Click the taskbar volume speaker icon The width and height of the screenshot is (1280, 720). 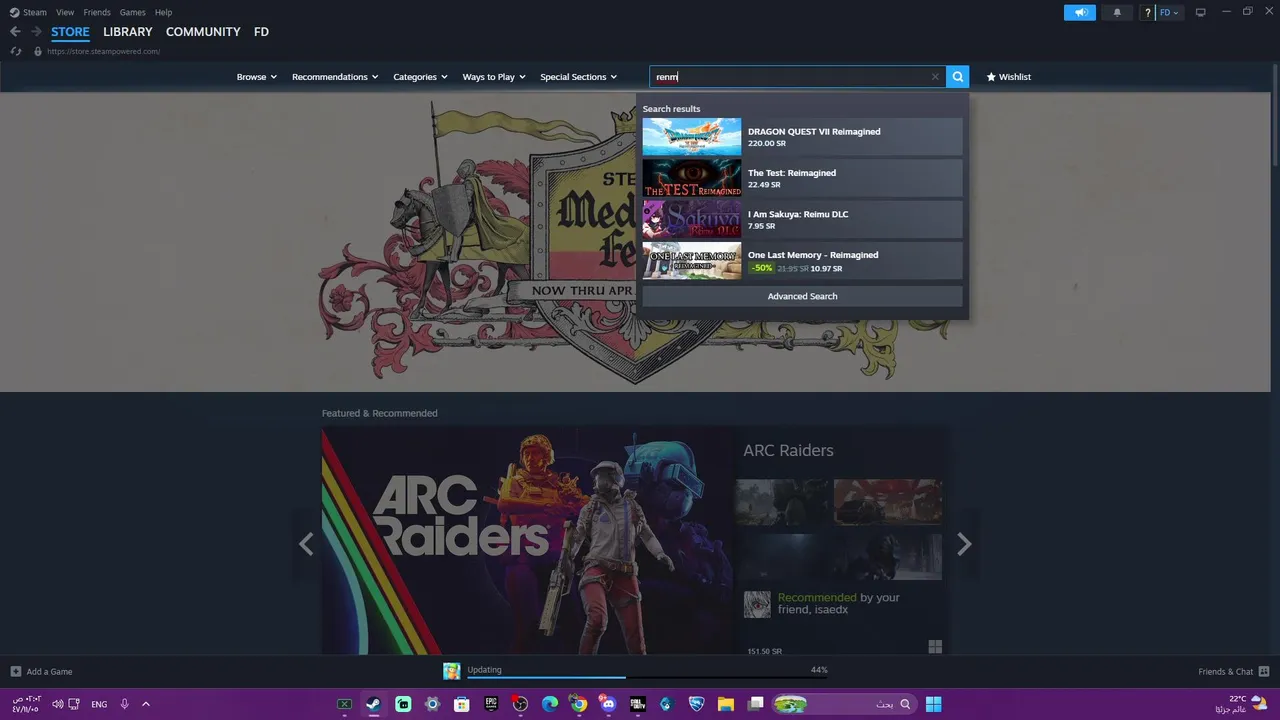tap(57, 704)
